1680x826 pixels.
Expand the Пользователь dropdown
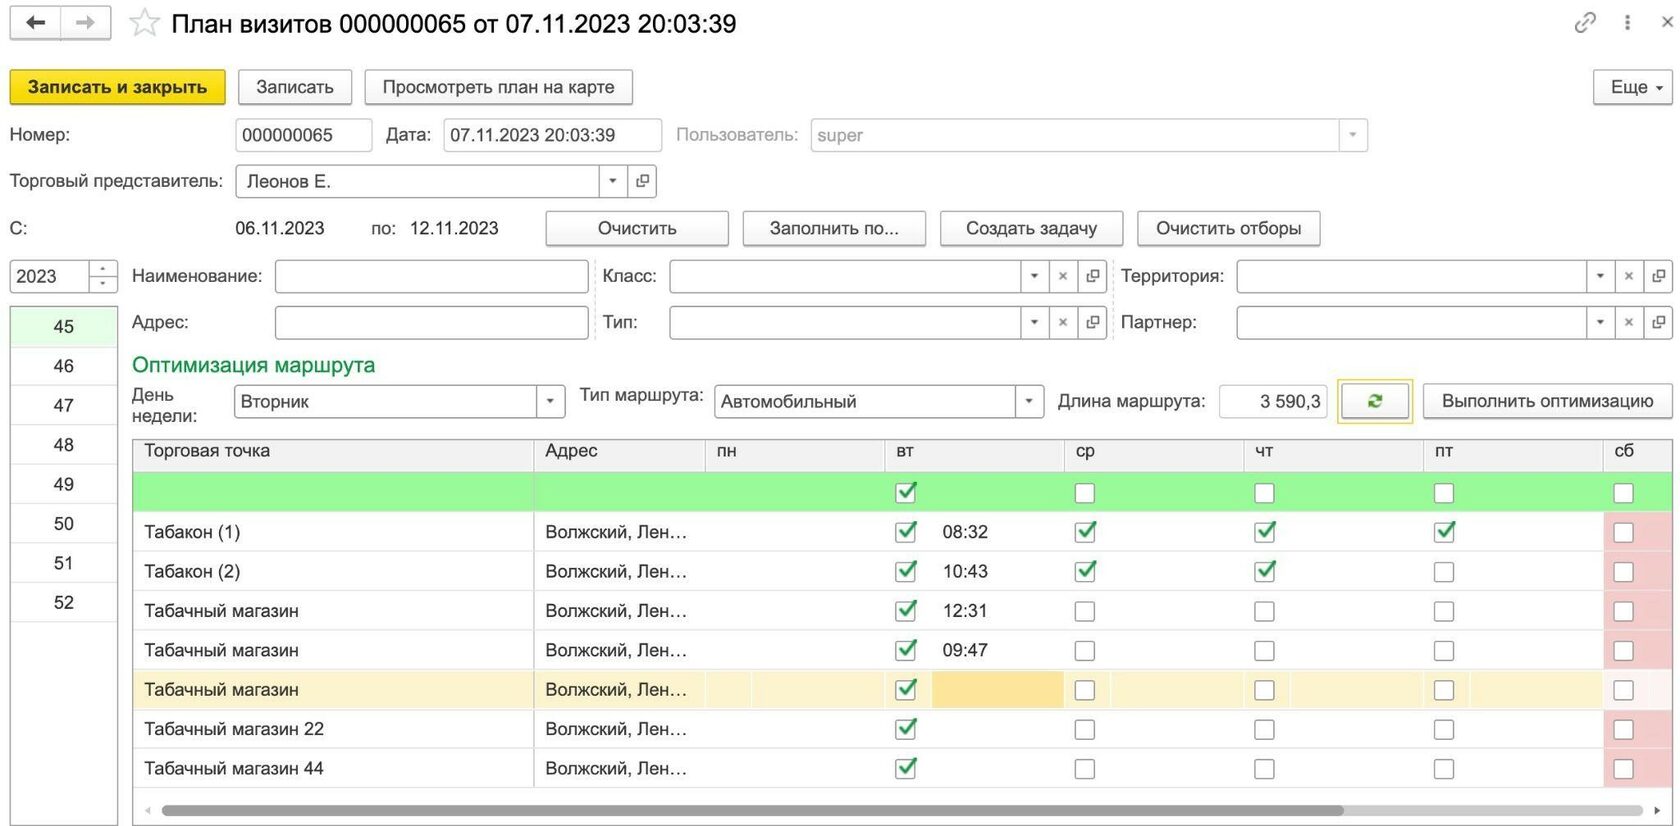[x=1353, y=135]
